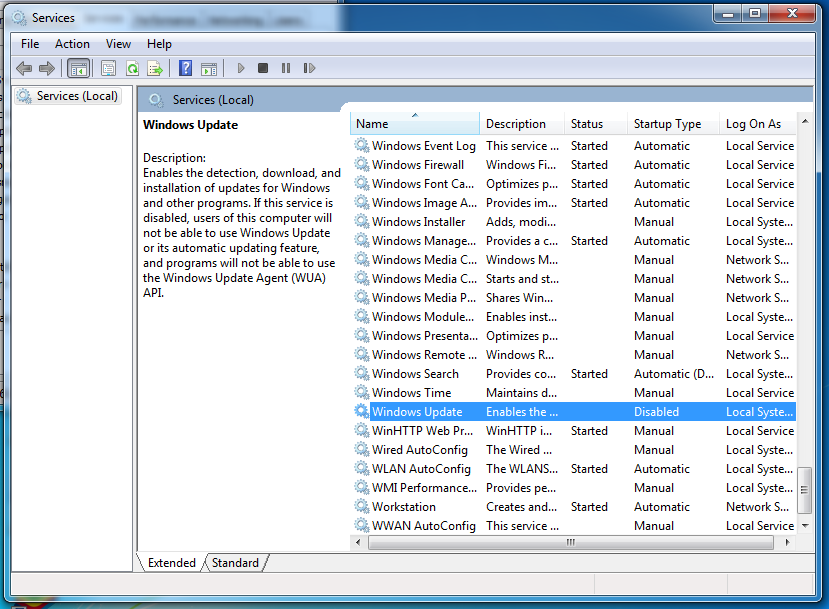Click the gear icon beside WLAN AutoConfig

tap(362, 468)
